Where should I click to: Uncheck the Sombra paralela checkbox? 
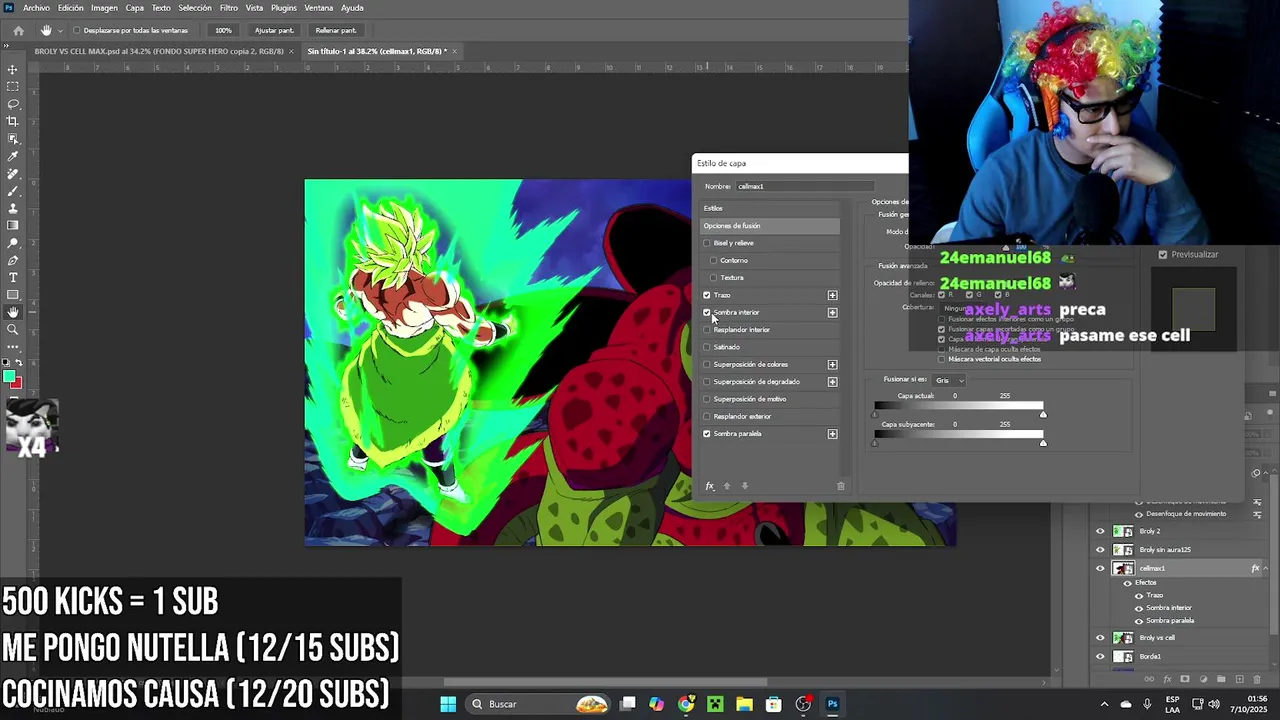click(707, 434)
